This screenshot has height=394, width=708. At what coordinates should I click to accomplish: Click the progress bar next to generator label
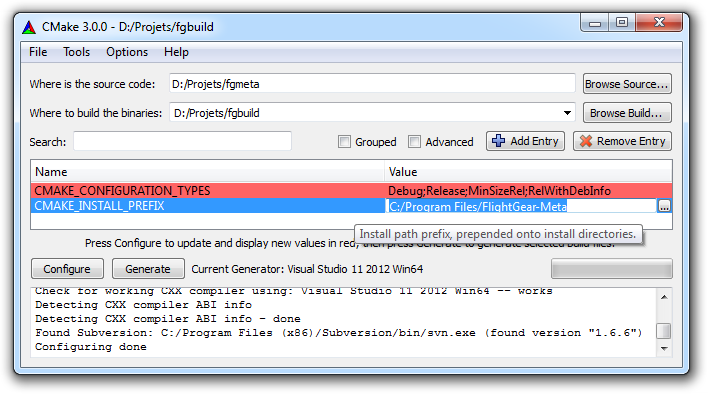[x=612, y=269]
